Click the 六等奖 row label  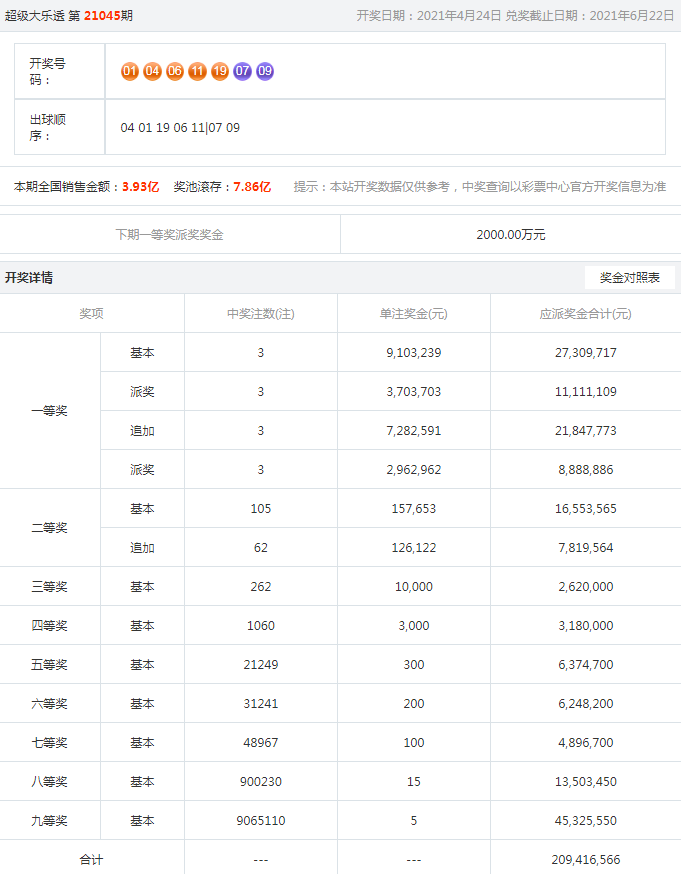click(50, 704)
